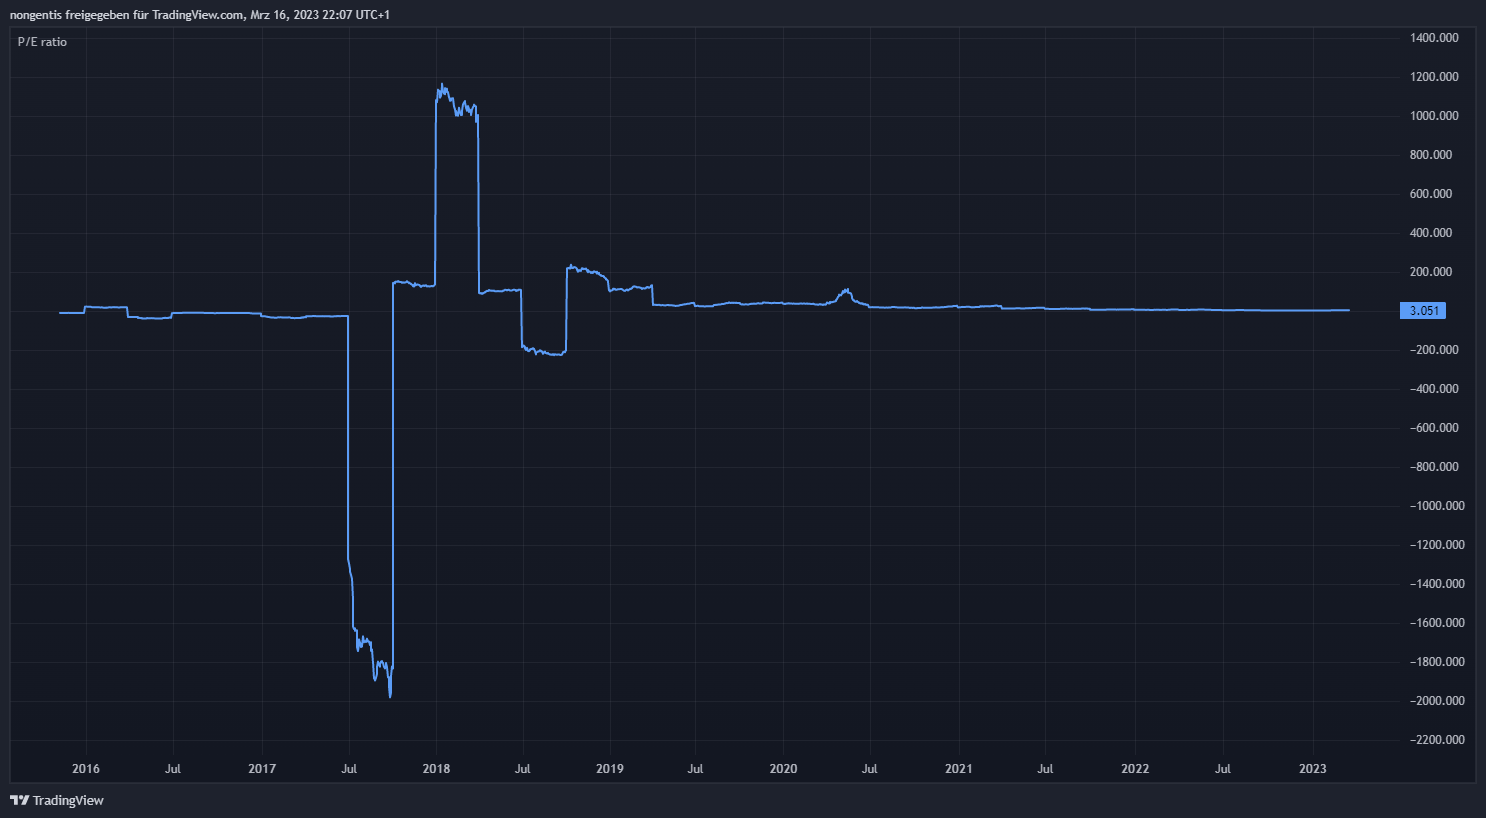Click the chart line's highest peak near 1200

442,85
